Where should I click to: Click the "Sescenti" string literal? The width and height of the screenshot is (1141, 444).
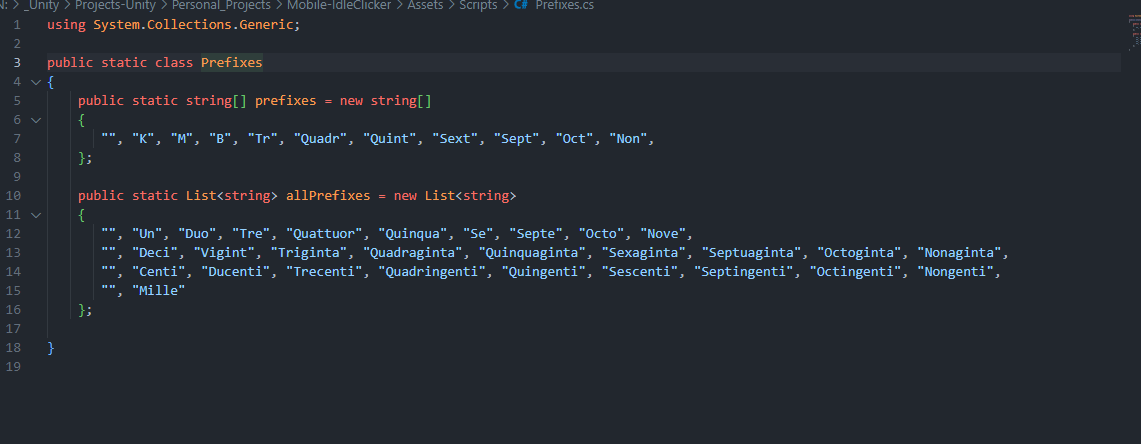[640, 271]
